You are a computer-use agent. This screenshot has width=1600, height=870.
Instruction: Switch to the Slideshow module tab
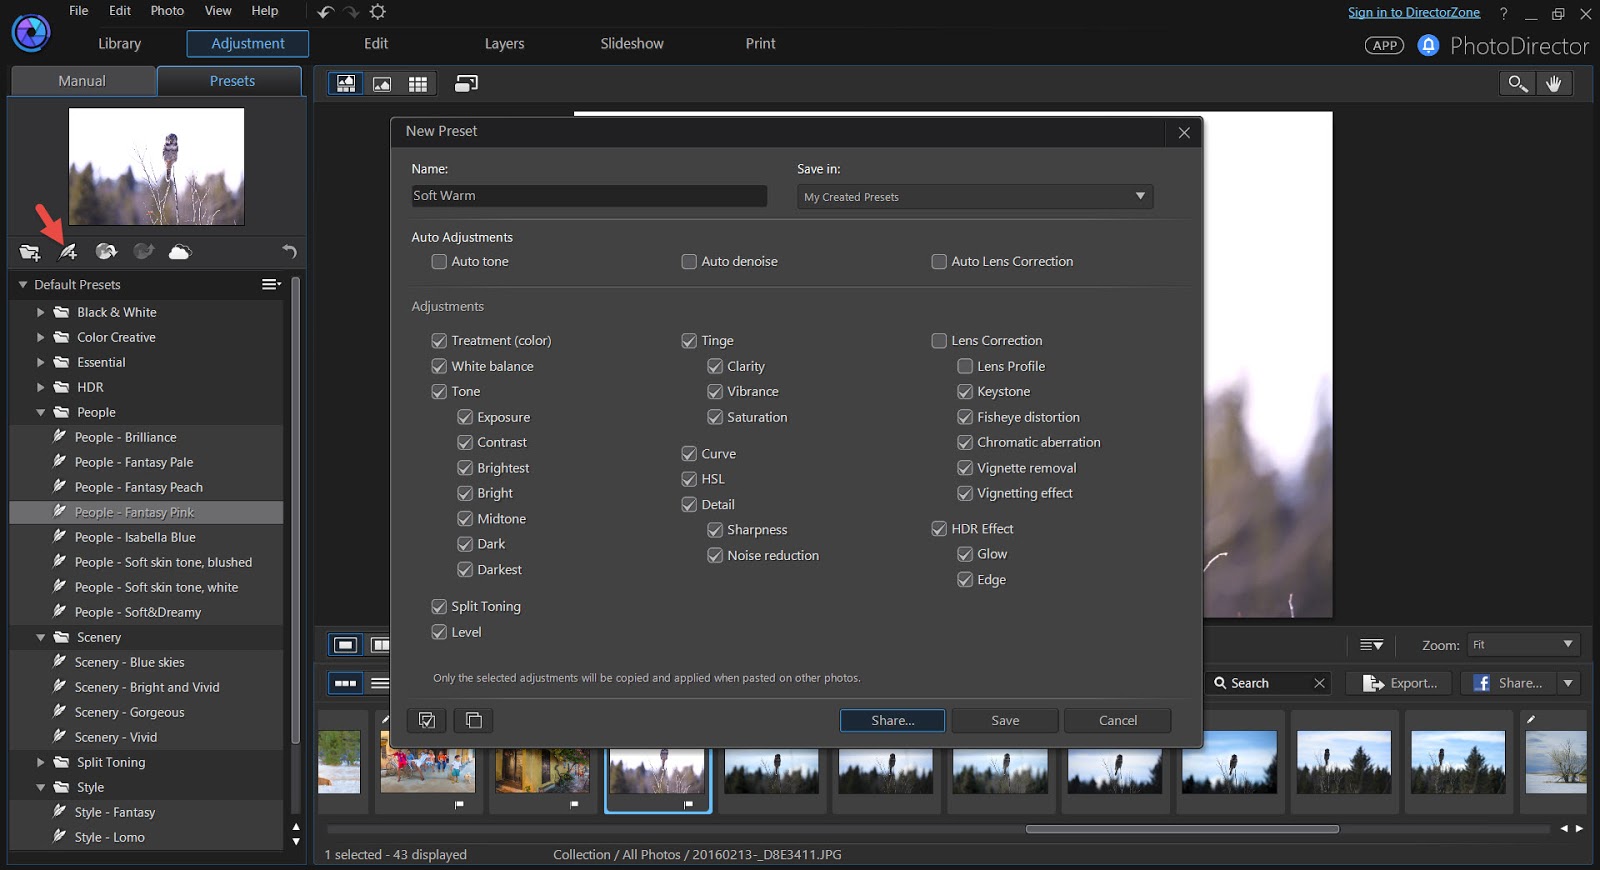[x=632, y=44]
